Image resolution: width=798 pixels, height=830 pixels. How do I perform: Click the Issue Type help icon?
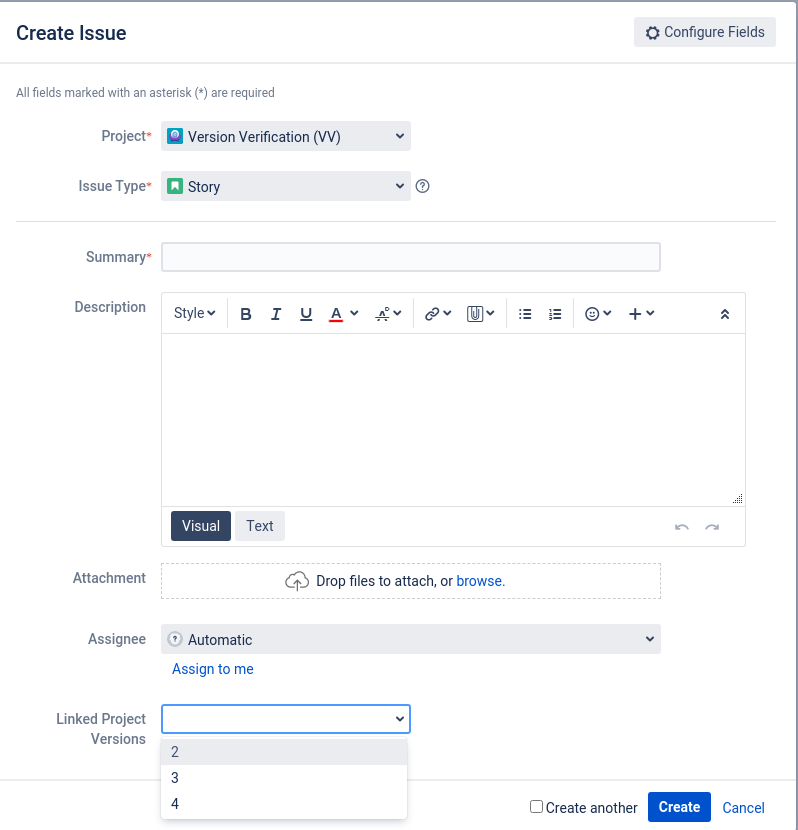422,186
